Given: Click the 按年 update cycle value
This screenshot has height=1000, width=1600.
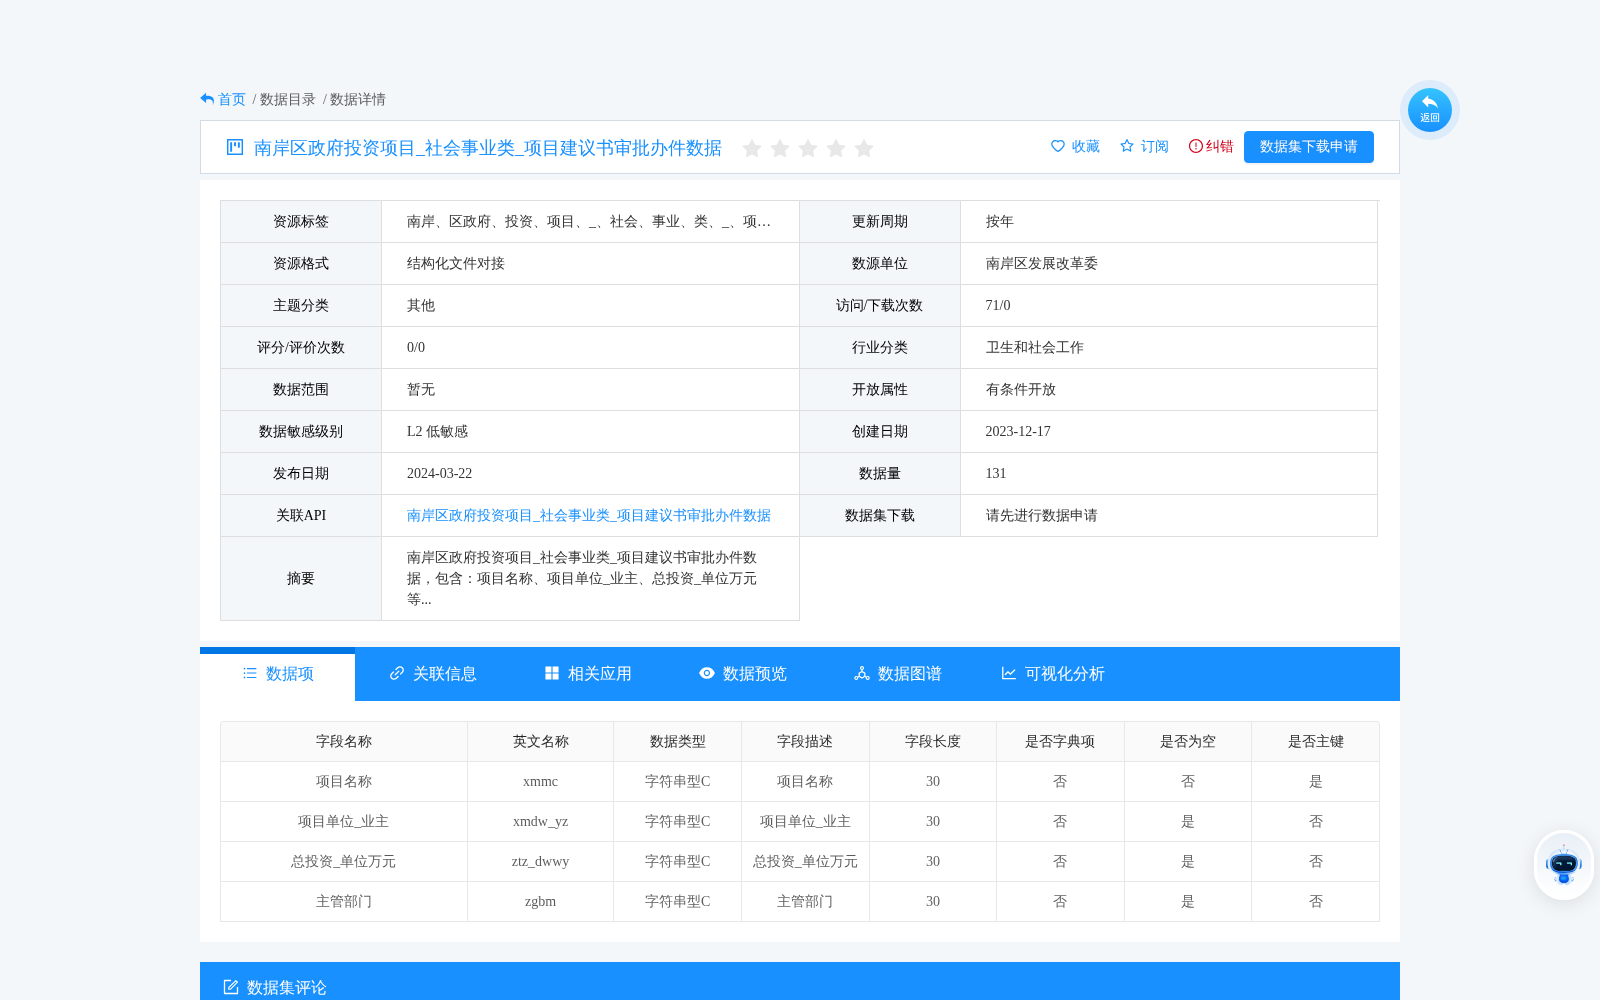Looking at the screenshot, I should pos(1000,221).
